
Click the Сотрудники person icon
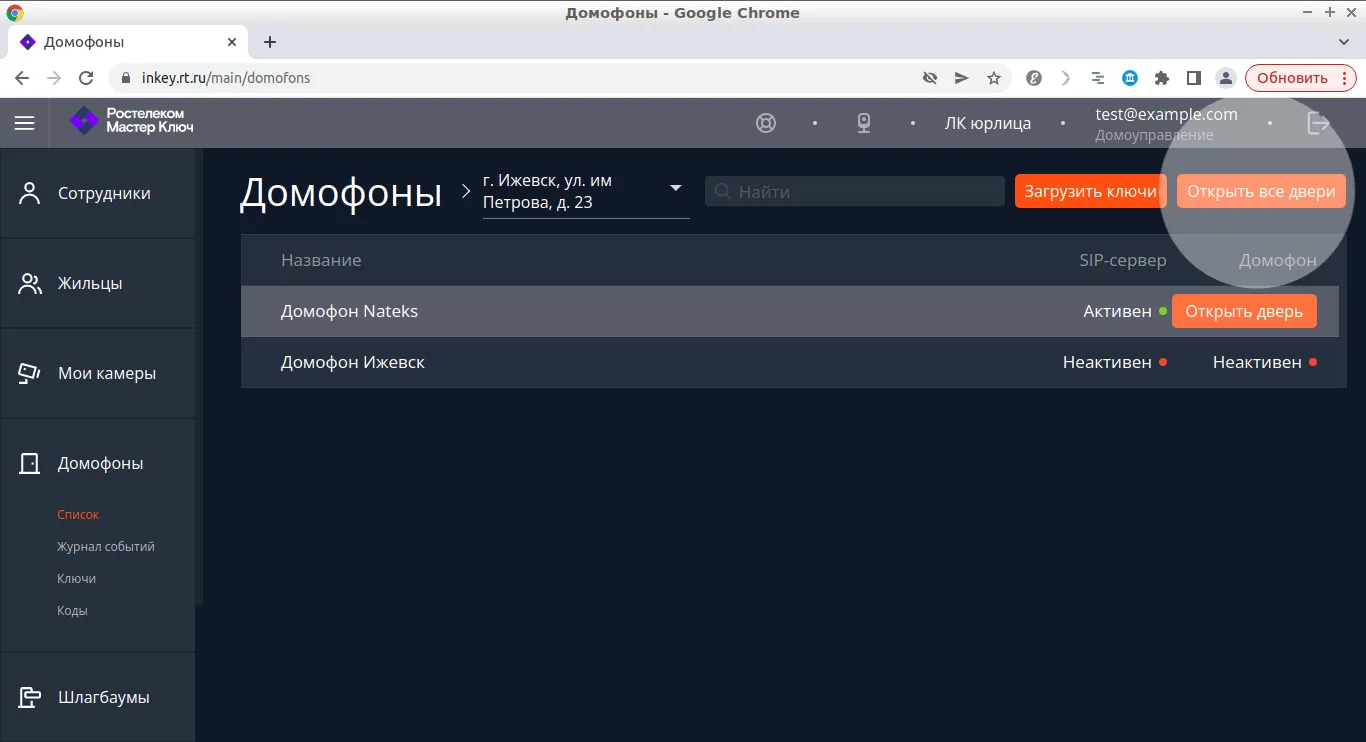[30, 193]
